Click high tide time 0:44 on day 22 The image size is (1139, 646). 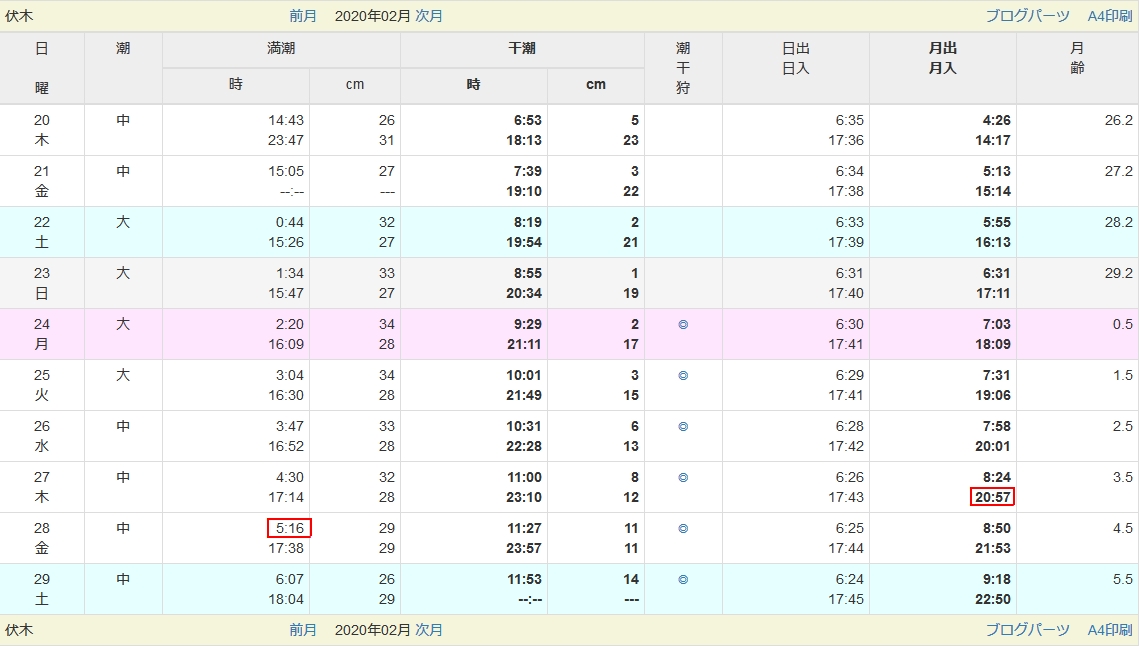(x=290, y=222)
